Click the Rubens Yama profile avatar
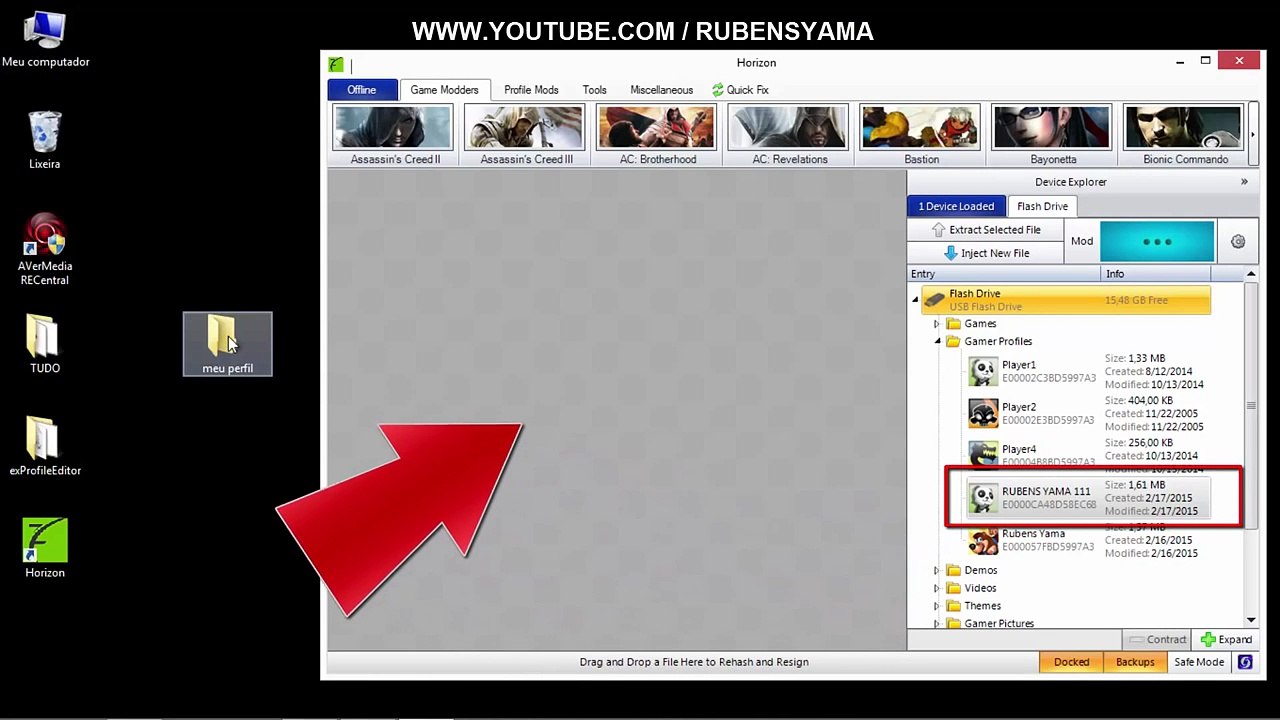The image size is (1280, 720). 983,541
